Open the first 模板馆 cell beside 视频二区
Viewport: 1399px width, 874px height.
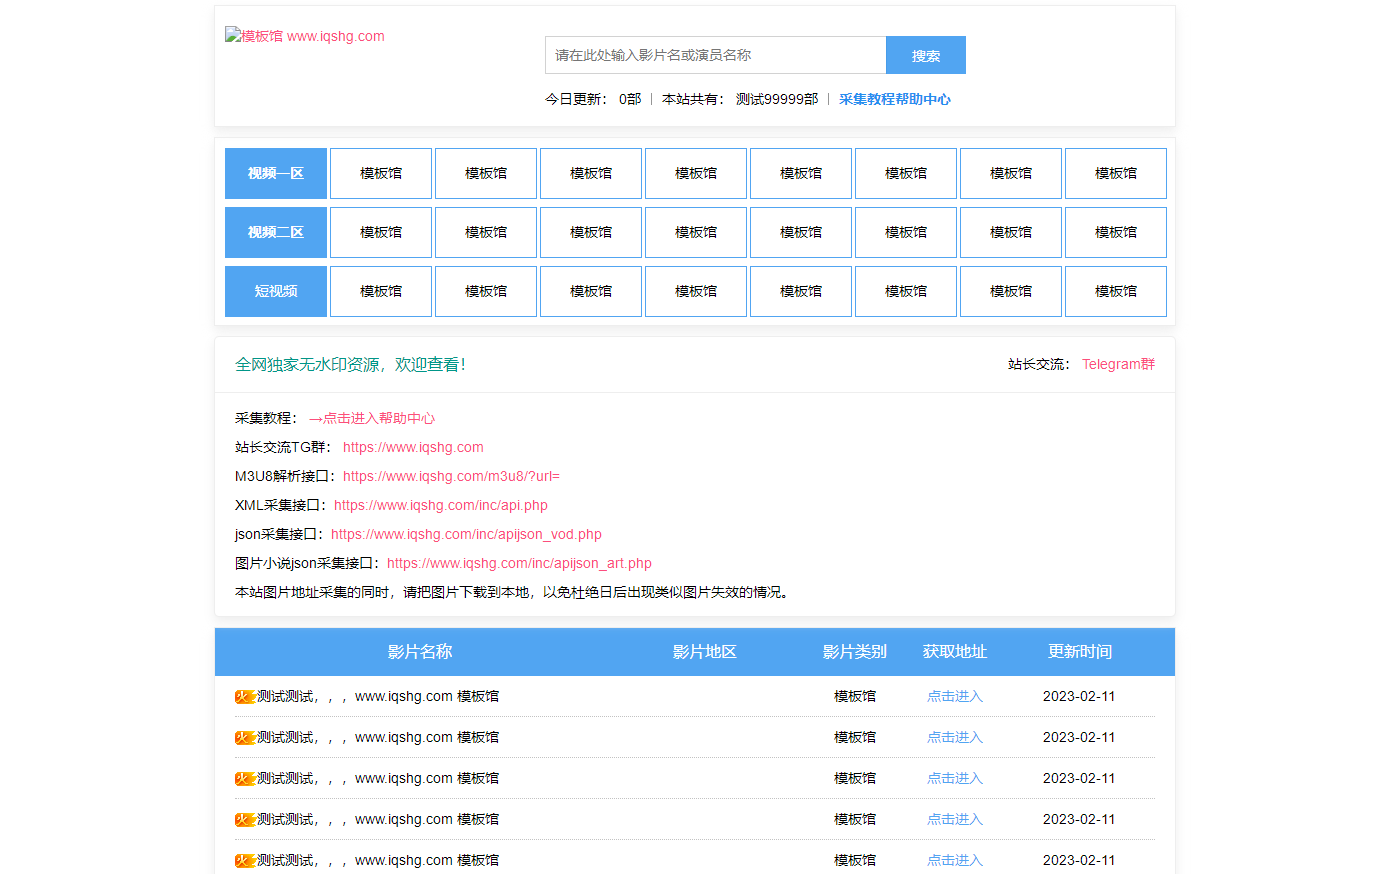[x=381, y=233]
